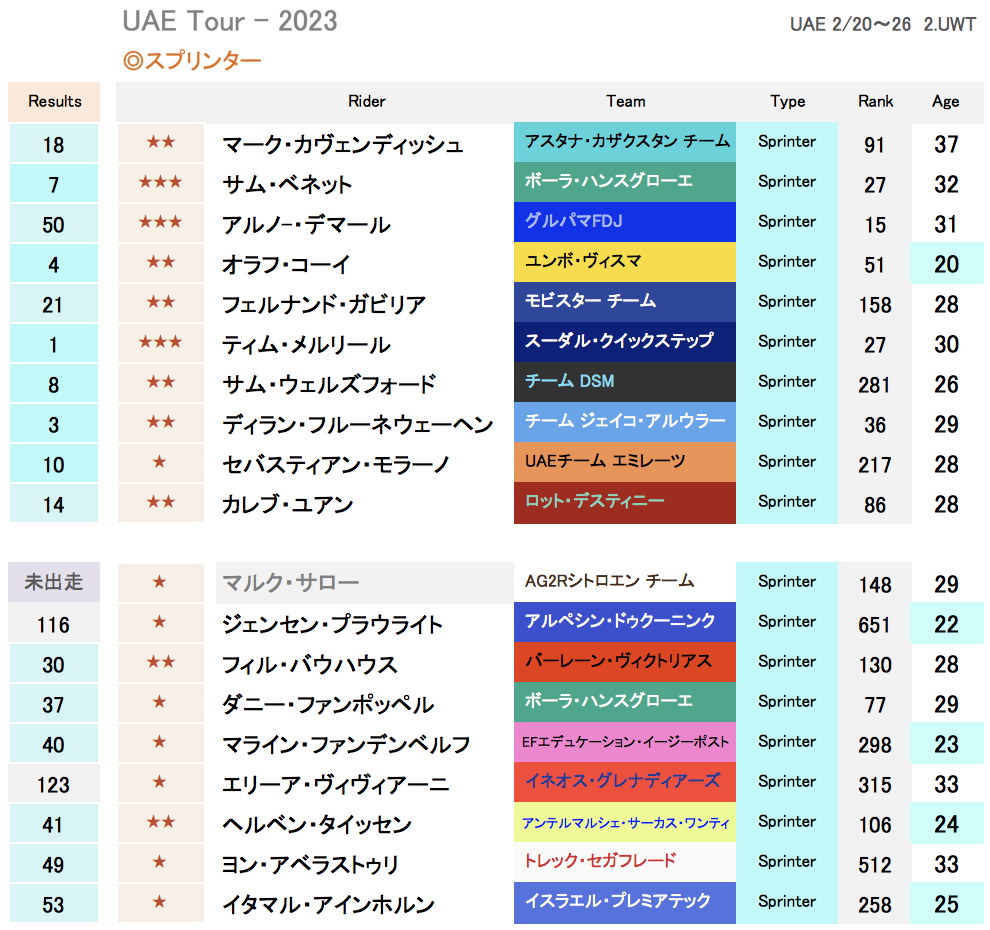Click team cell スーダル・クイックステップ
The image size is (990, 930).
(625, 342)
